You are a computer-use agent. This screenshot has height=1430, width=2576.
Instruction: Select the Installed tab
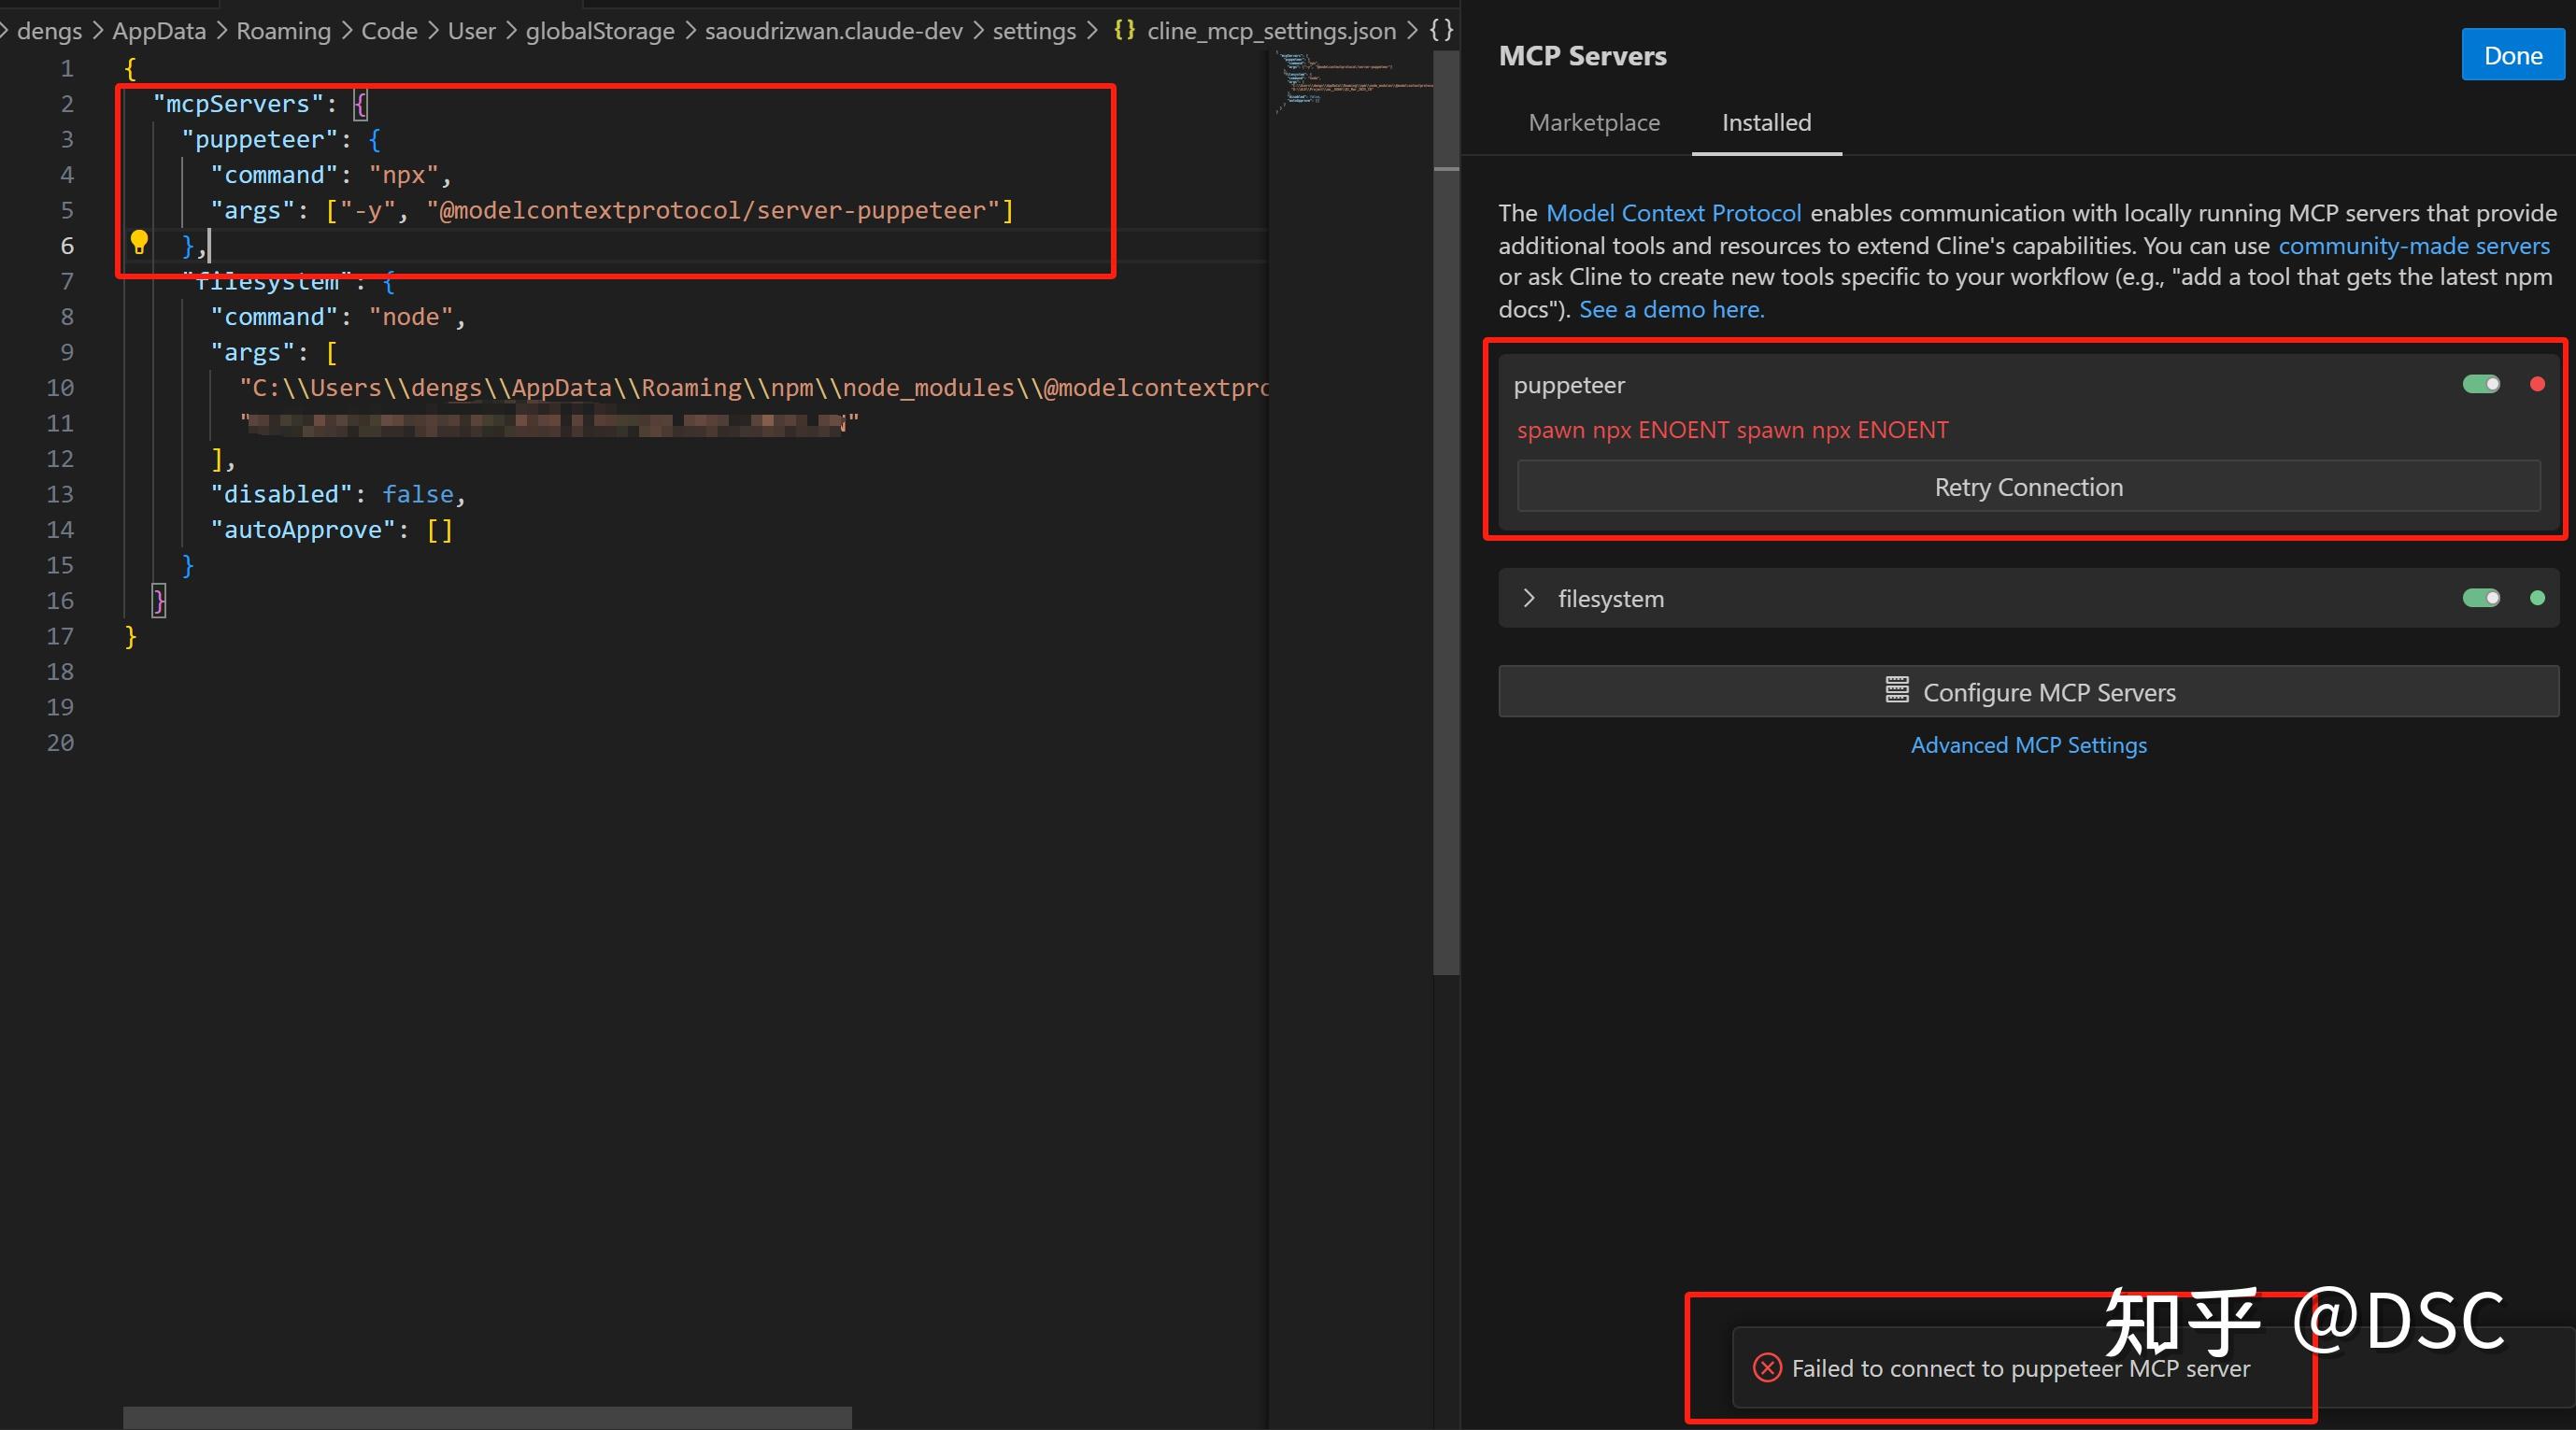tap(1765, 123)
